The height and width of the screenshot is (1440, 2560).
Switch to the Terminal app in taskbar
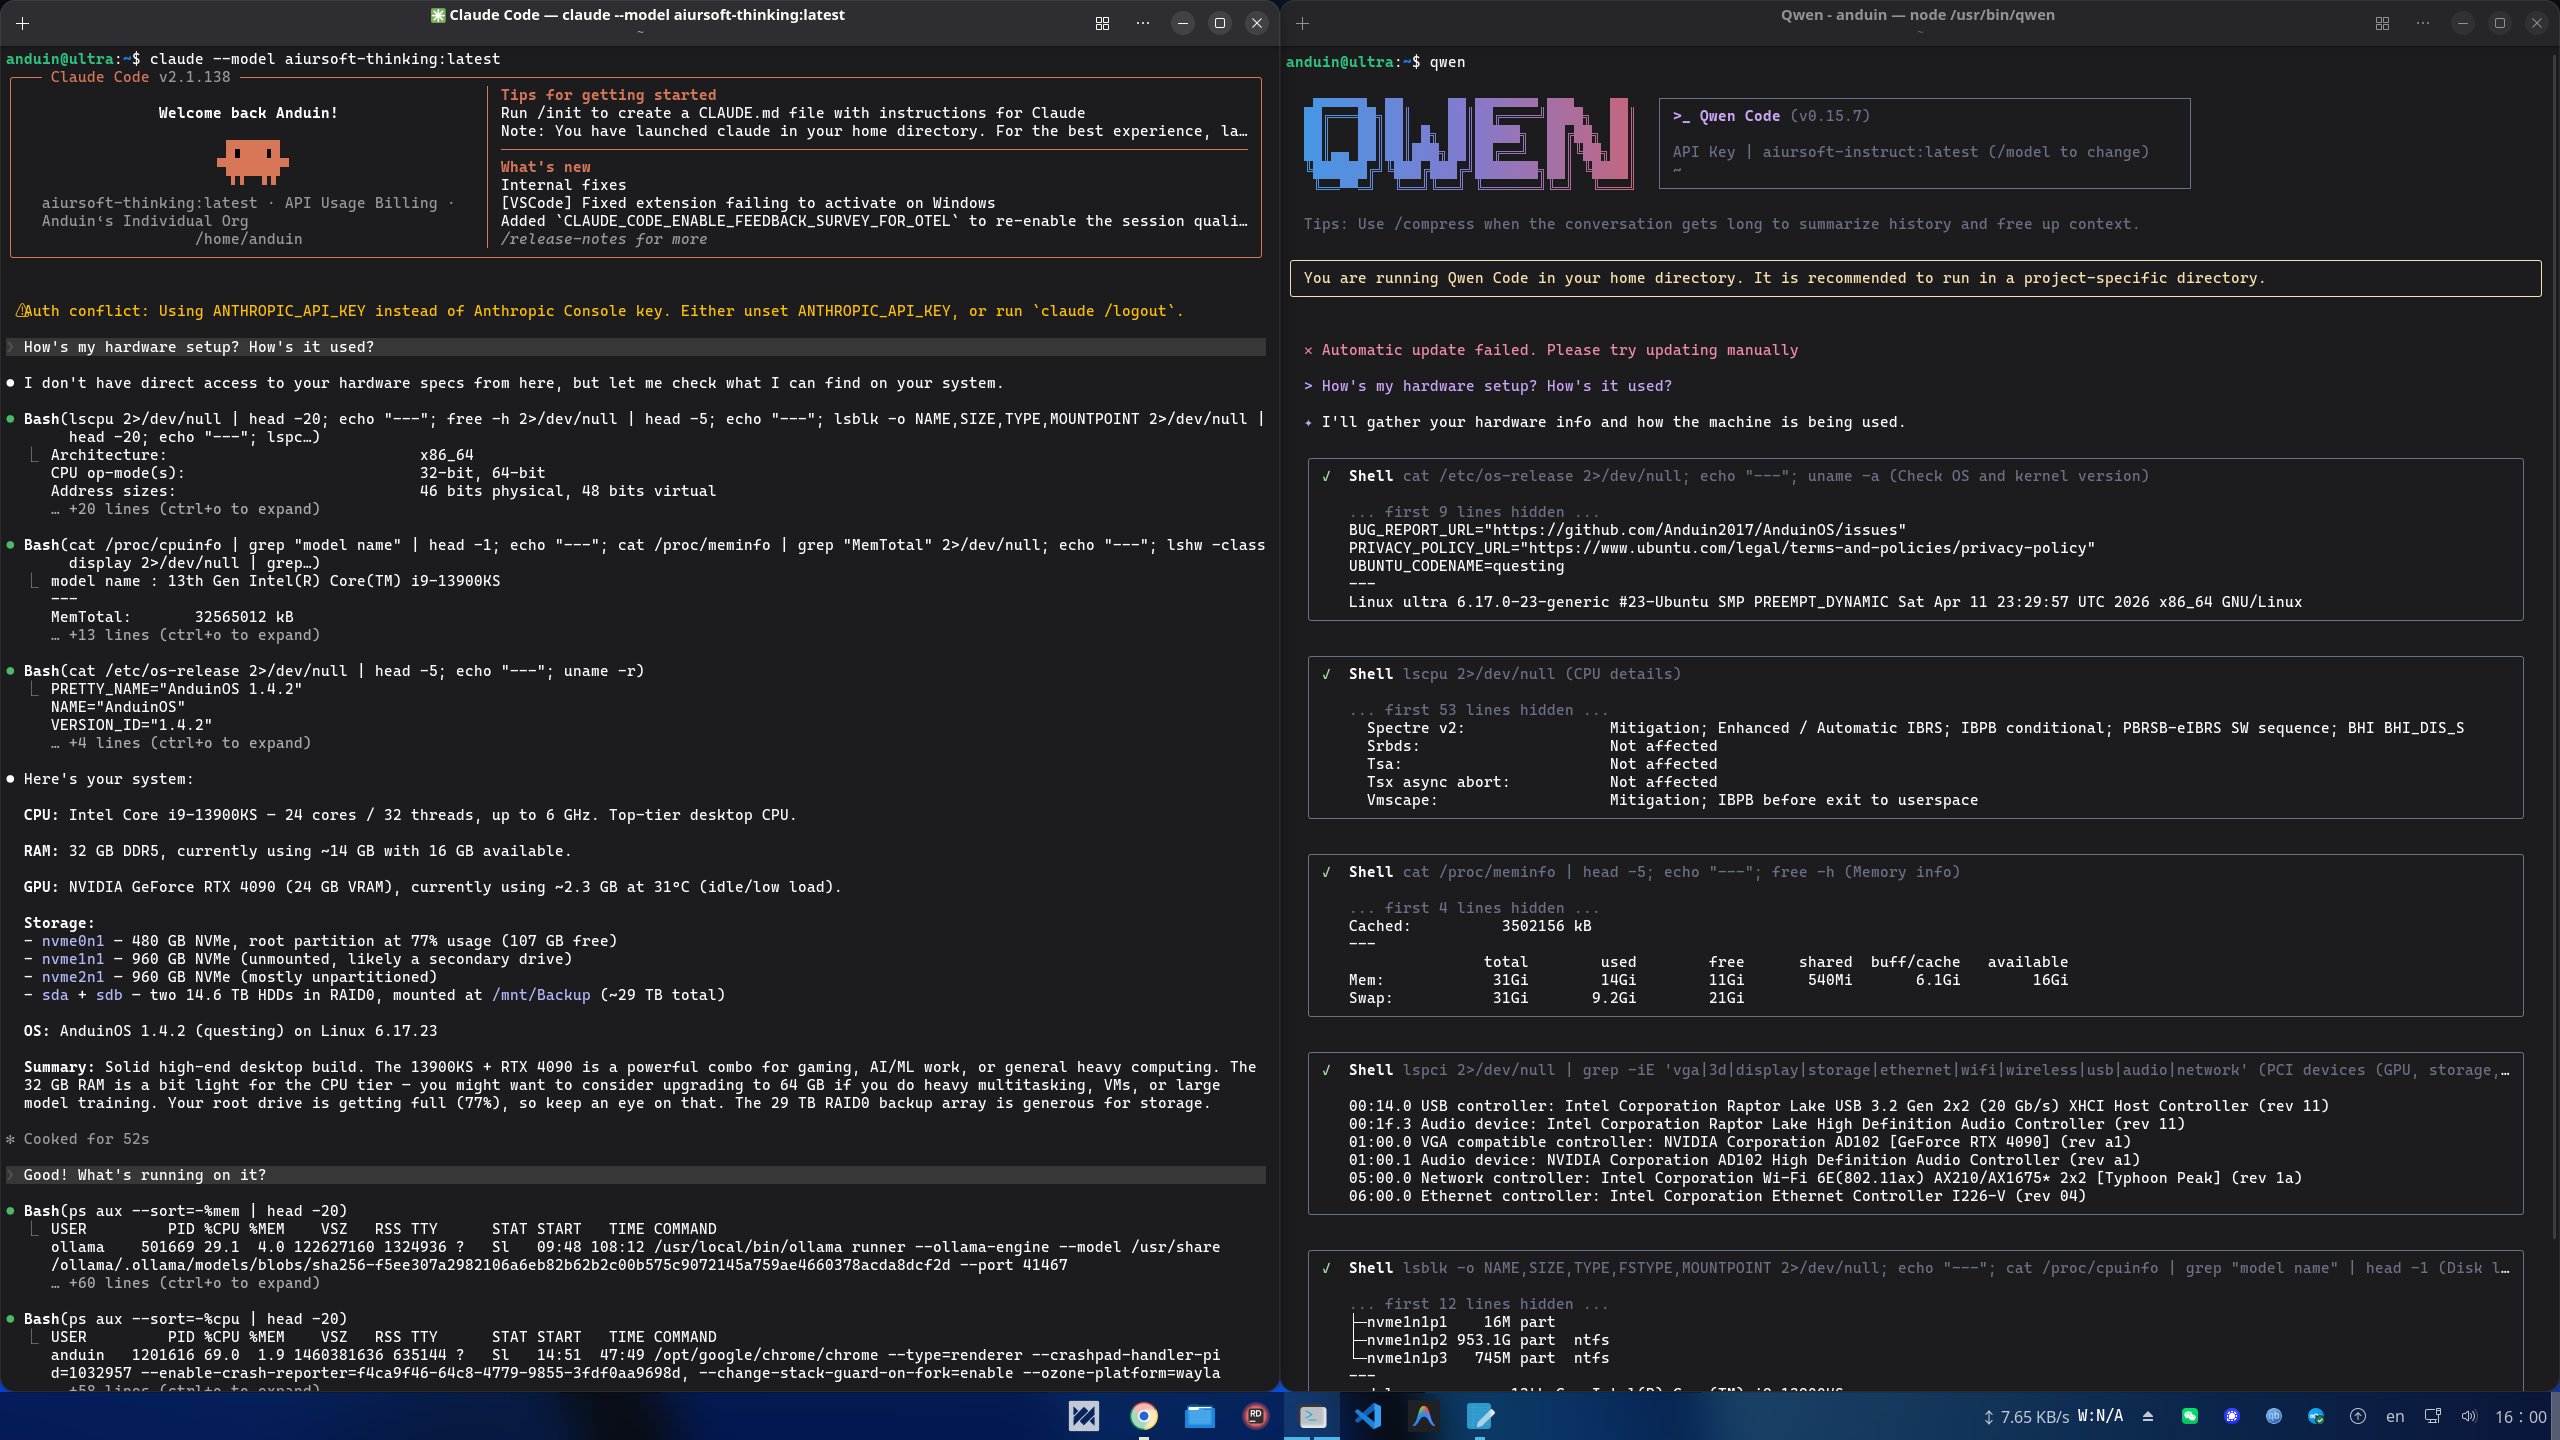[x=1312, y=1416]
